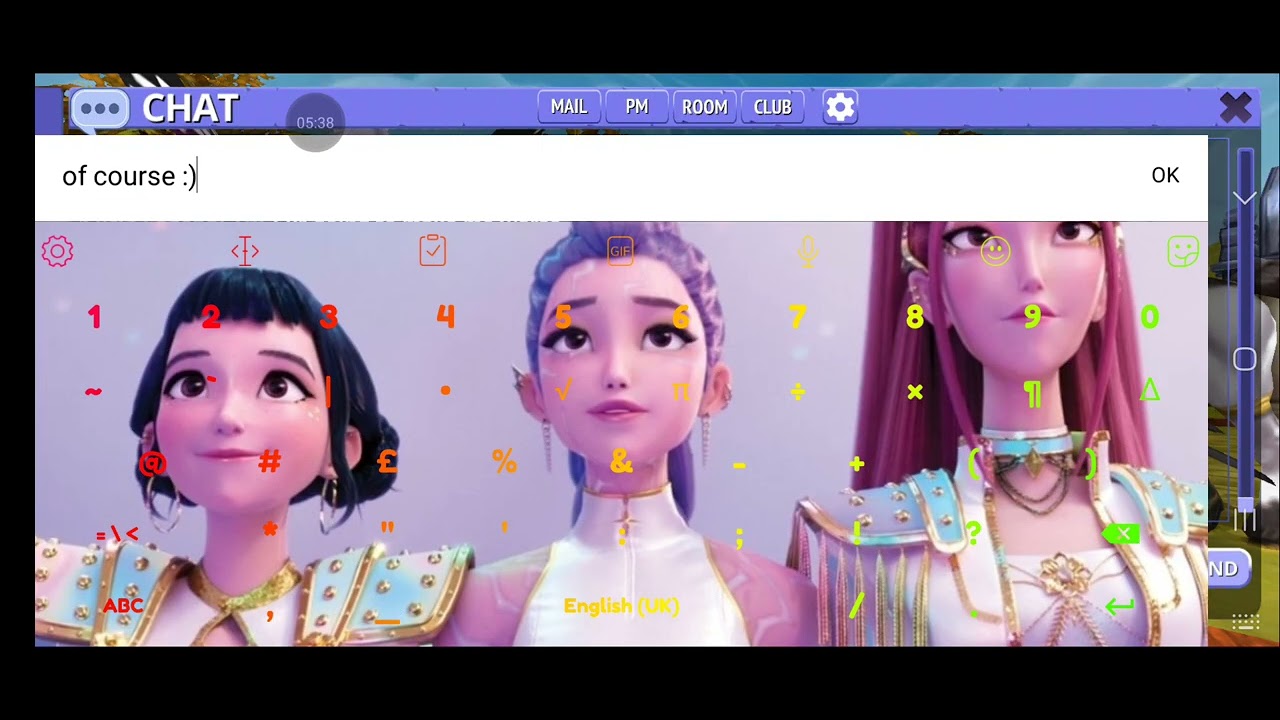Tap the division sign key

[x=797, y=391]
